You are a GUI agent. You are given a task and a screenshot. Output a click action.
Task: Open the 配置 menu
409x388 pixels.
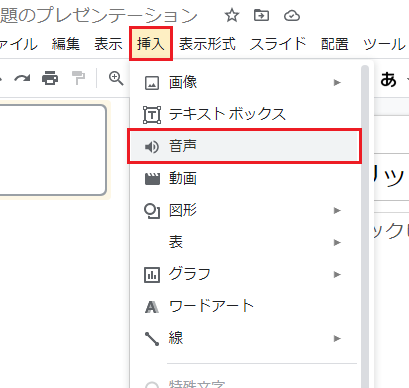click(335, 44)
